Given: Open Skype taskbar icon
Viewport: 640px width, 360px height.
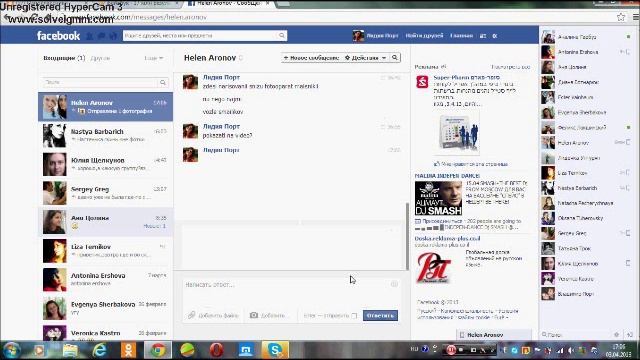Looking at the screenshot, I should tap(275, 350).
